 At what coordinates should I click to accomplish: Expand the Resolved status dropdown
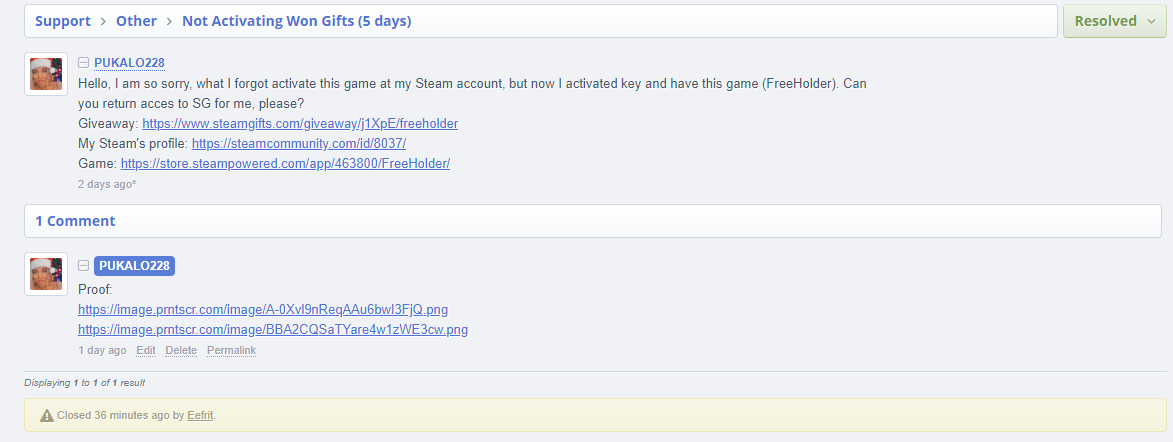coord(1115,21)
